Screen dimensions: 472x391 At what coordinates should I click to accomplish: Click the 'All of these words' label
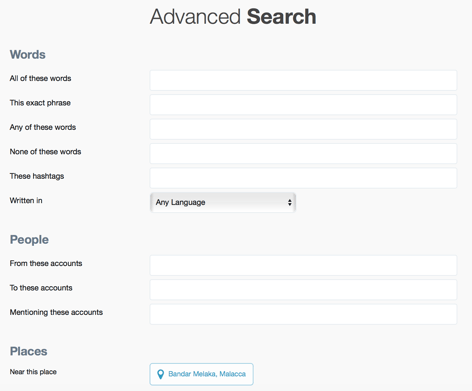pos(40,78)
